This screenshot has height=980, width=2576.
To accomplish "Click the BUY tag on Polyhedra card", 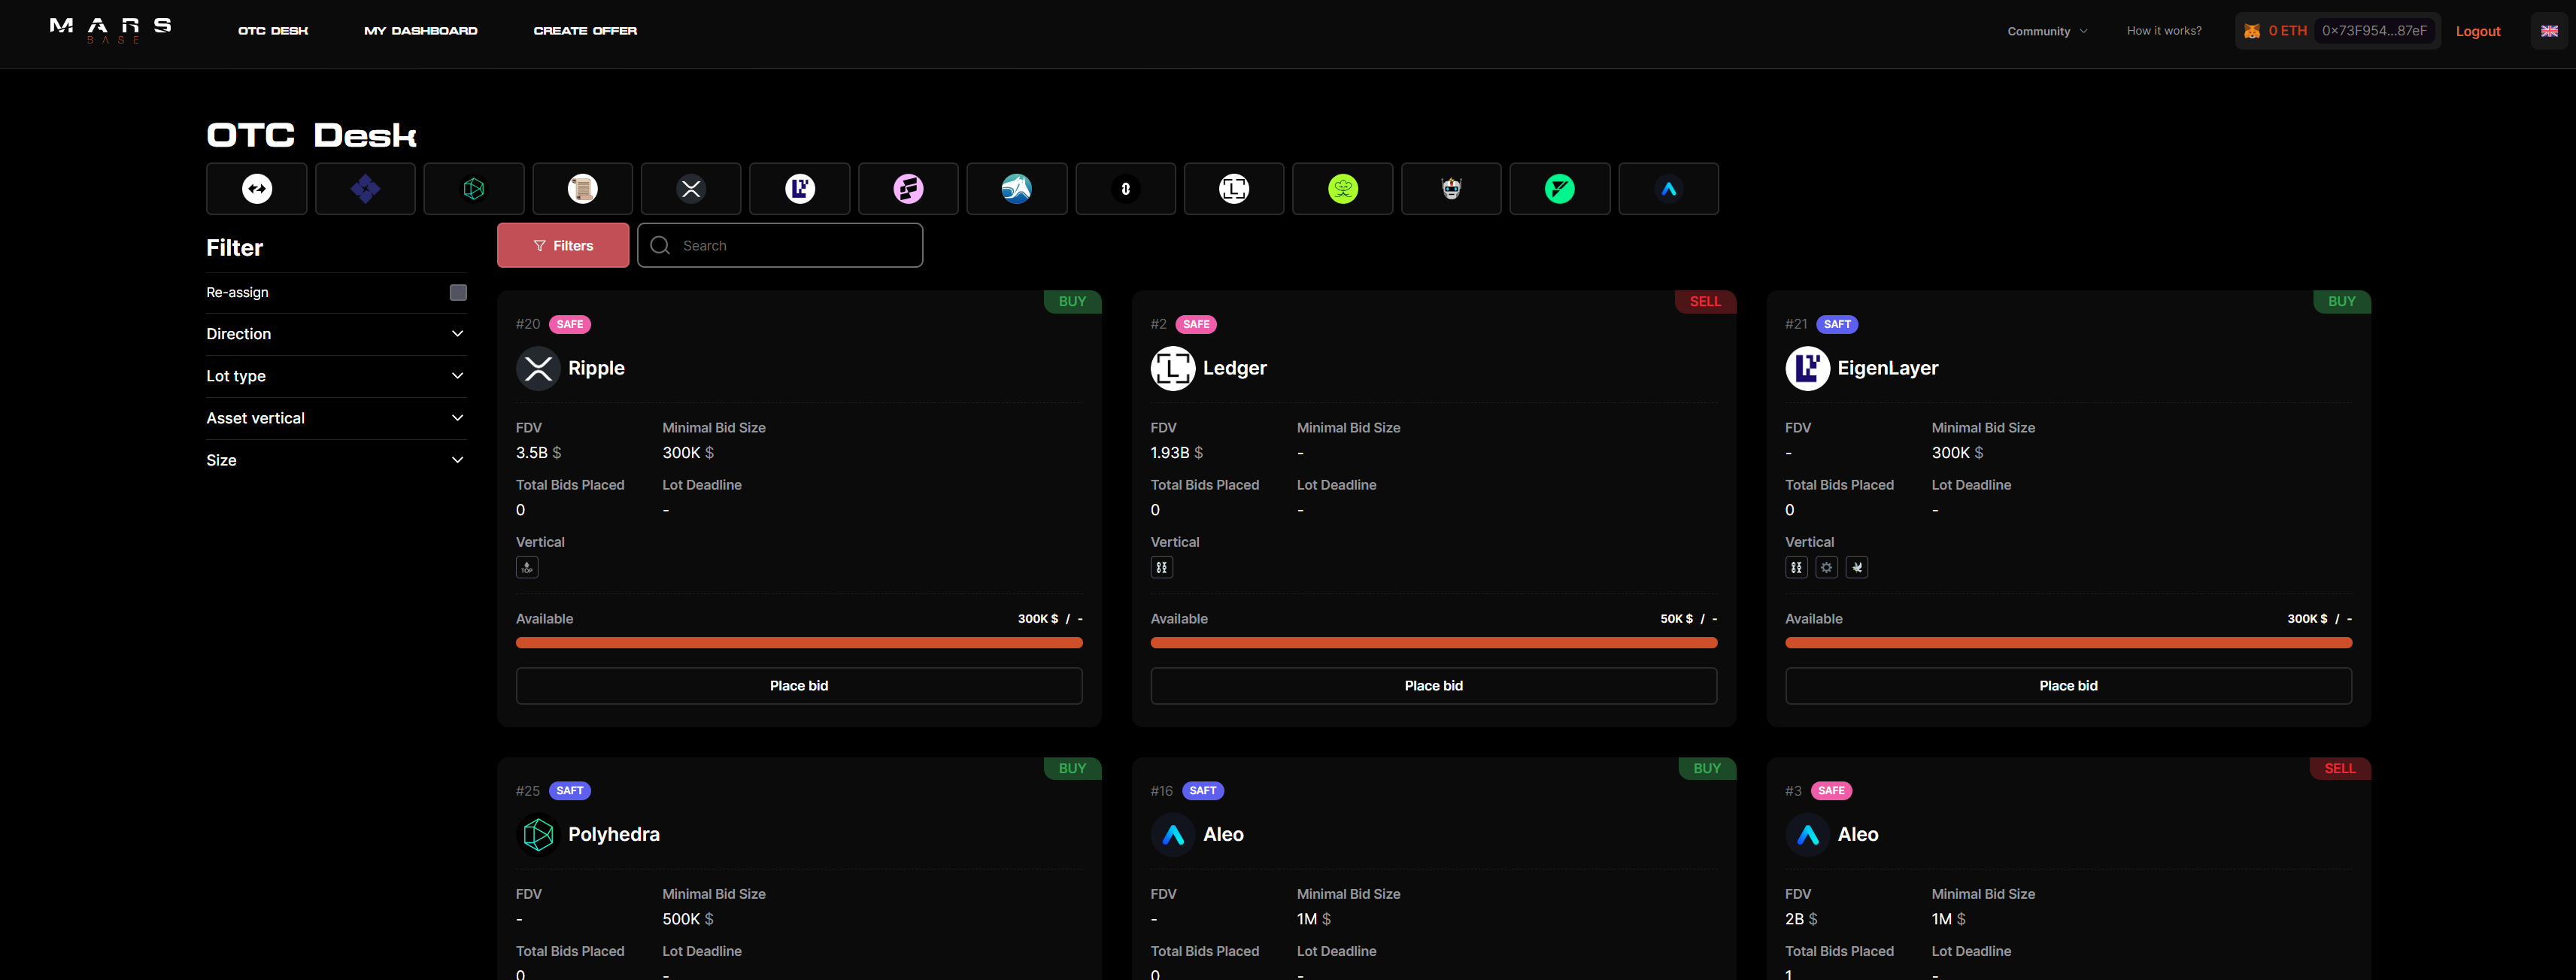I will (1072, 768).
